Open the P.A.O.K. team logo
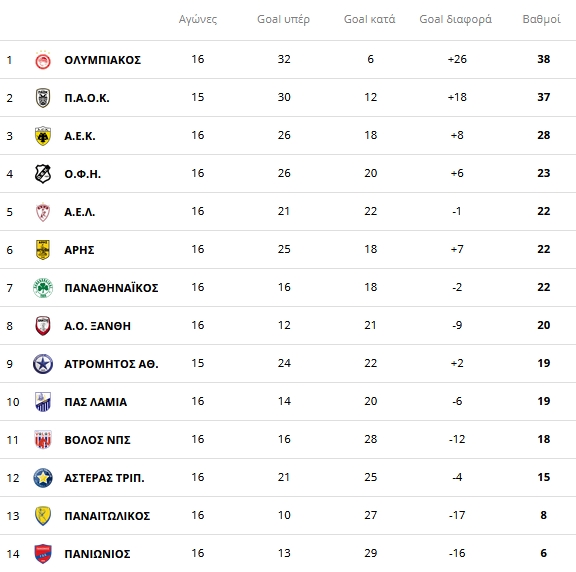This screenshot has height=572, width=576. pyautogui.click(x=43, y=98)
